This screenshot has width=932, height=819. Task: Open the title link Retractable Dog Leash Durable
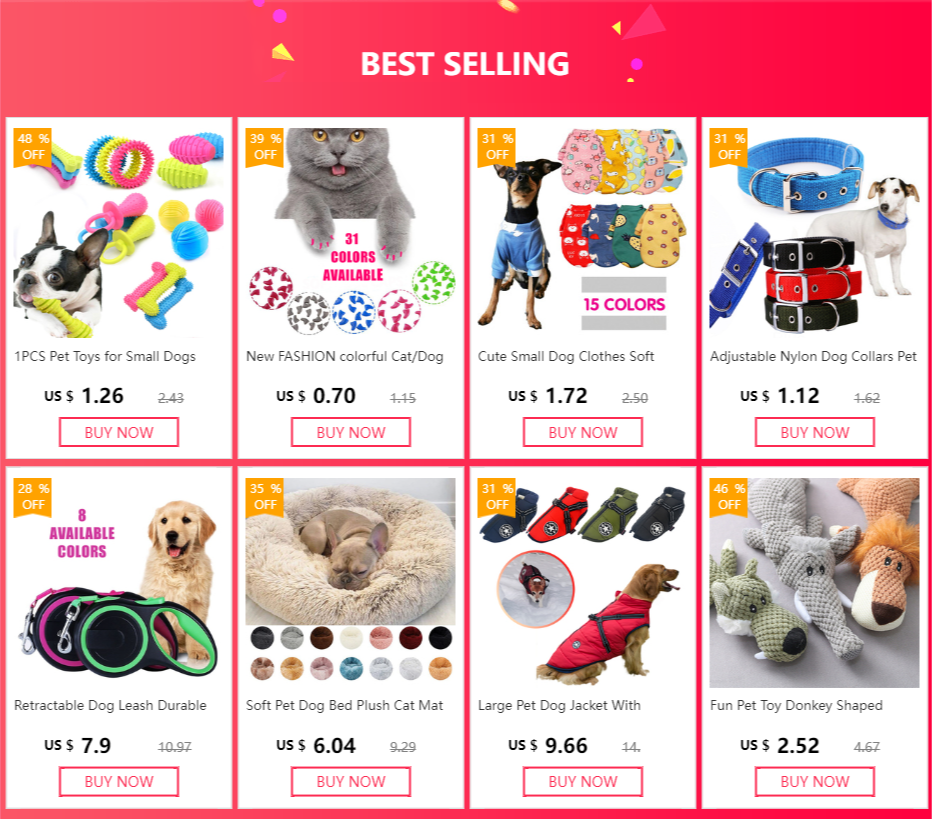pos(111,705)
